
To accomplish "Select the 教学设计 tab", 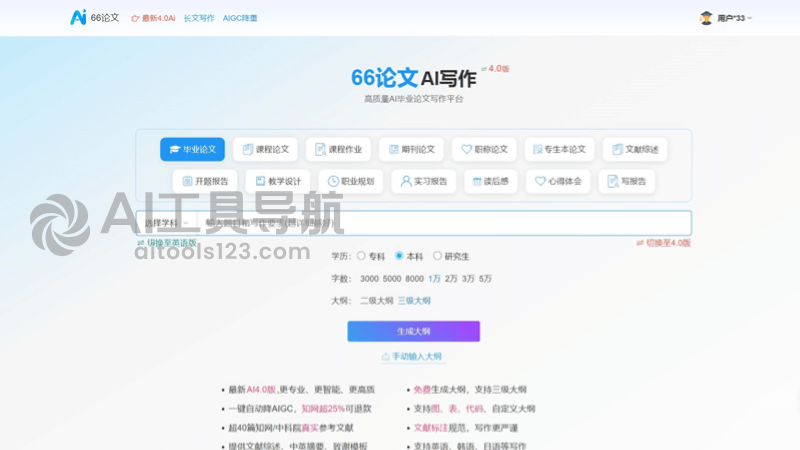I will pyautogui.click(x=278, y=181).
